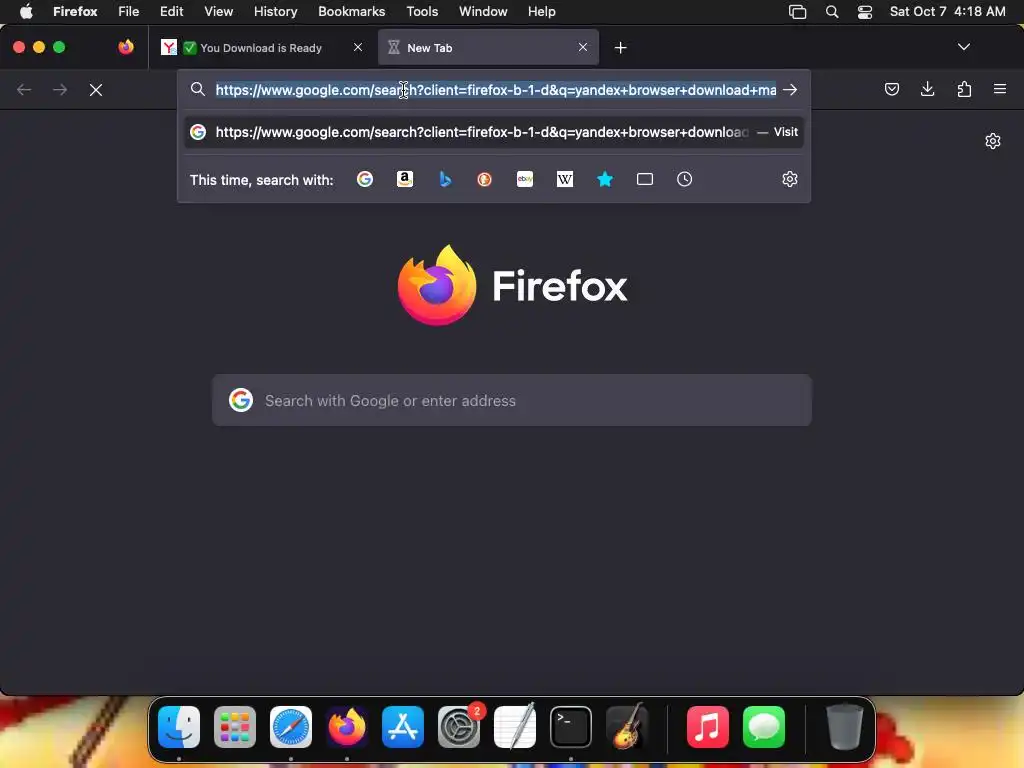This screenshot has width=1024, height=768.
Task: Click the date and time in menu bar
Action: coord(948,11)
